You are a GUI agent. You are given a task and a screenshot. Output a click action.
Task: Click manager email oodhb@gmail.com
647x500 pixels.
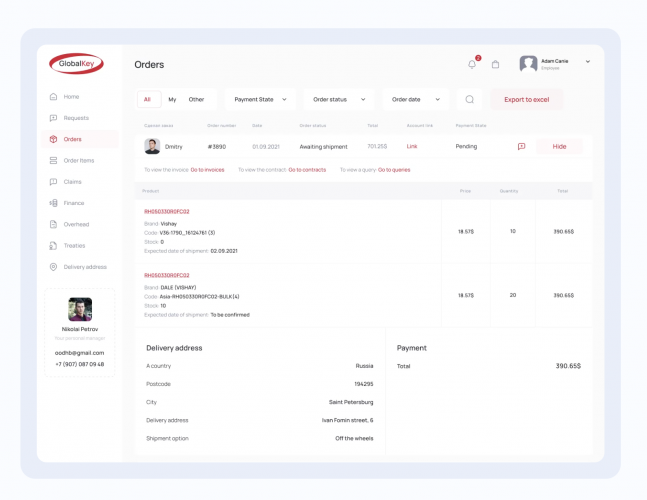[x=80, y=353]
